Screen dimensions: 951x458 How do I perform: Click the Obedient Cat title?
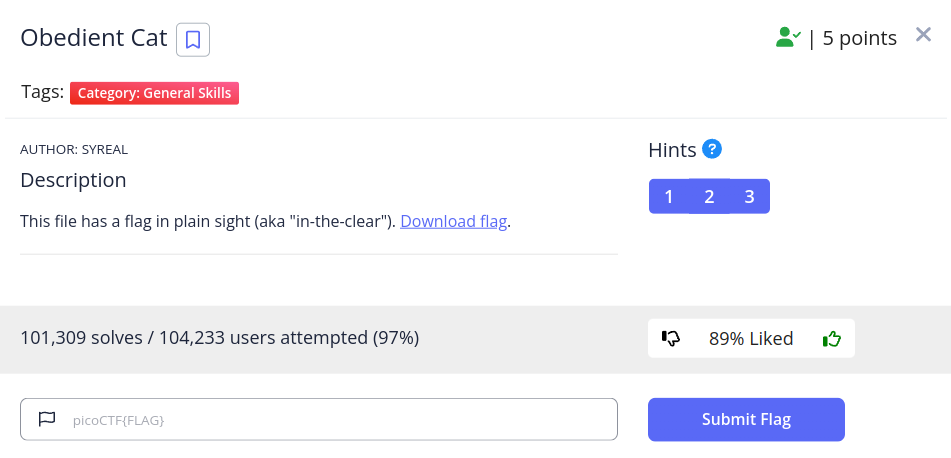(x=94, y=39)
